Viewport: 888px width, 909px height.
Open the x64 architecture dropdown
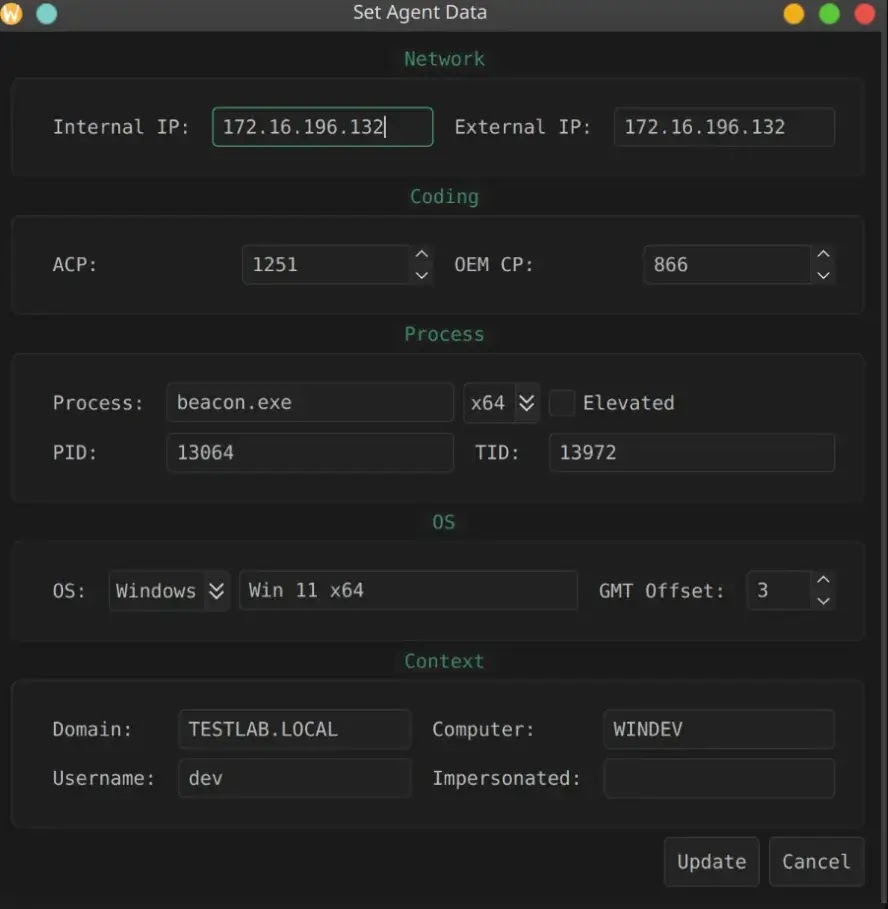[502, 403]
